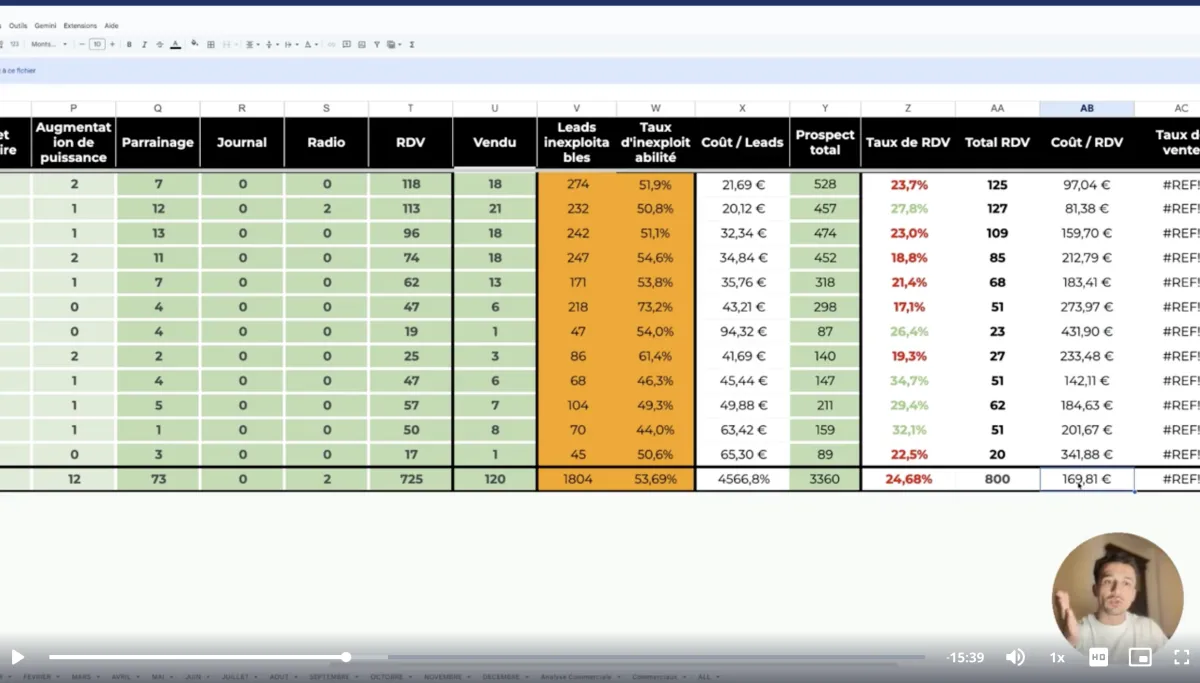Screen dimensions: 1200x683
Task: Open the Gemini menu
Action: (45, 25)
